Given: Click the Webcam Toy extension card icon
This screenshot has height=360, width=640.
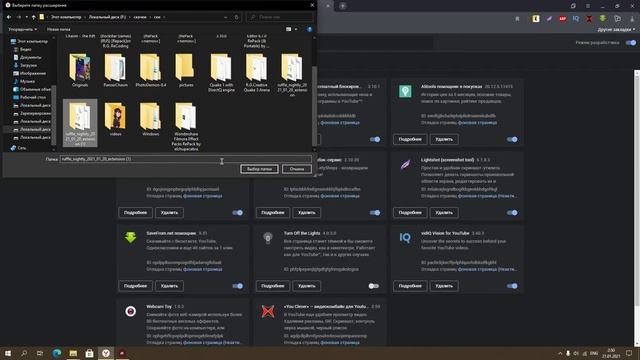Looking at the screenshot, I should (131, 311).
